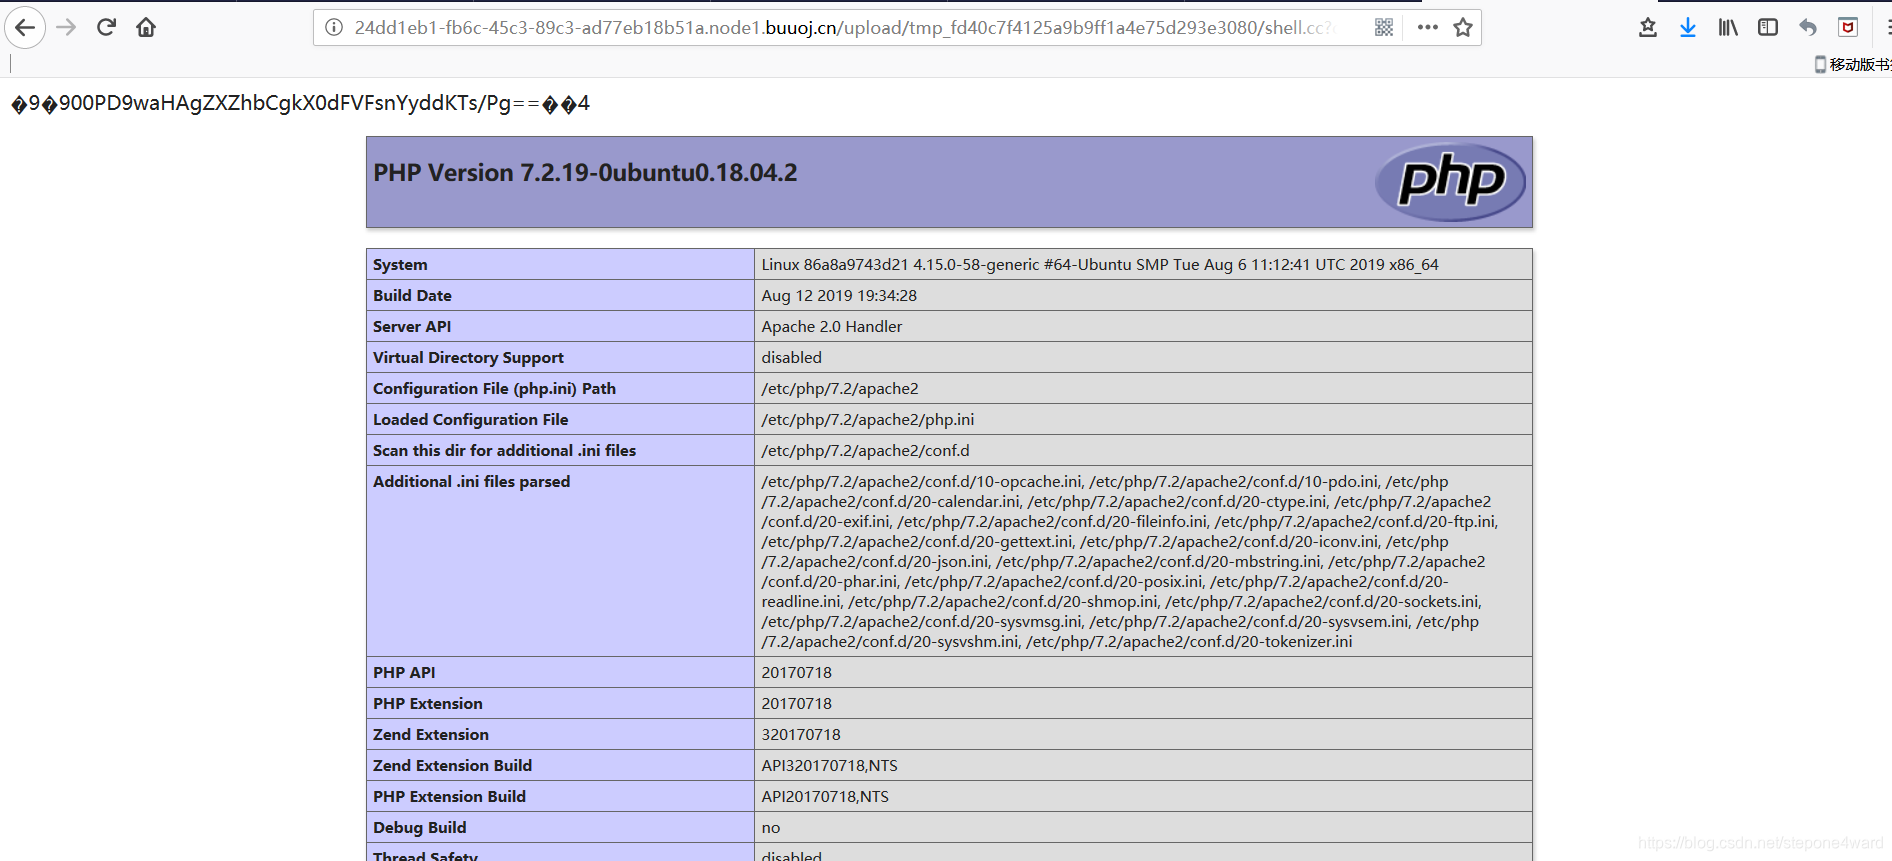Bookmark this page with the star icon

tap(1463, 27)
